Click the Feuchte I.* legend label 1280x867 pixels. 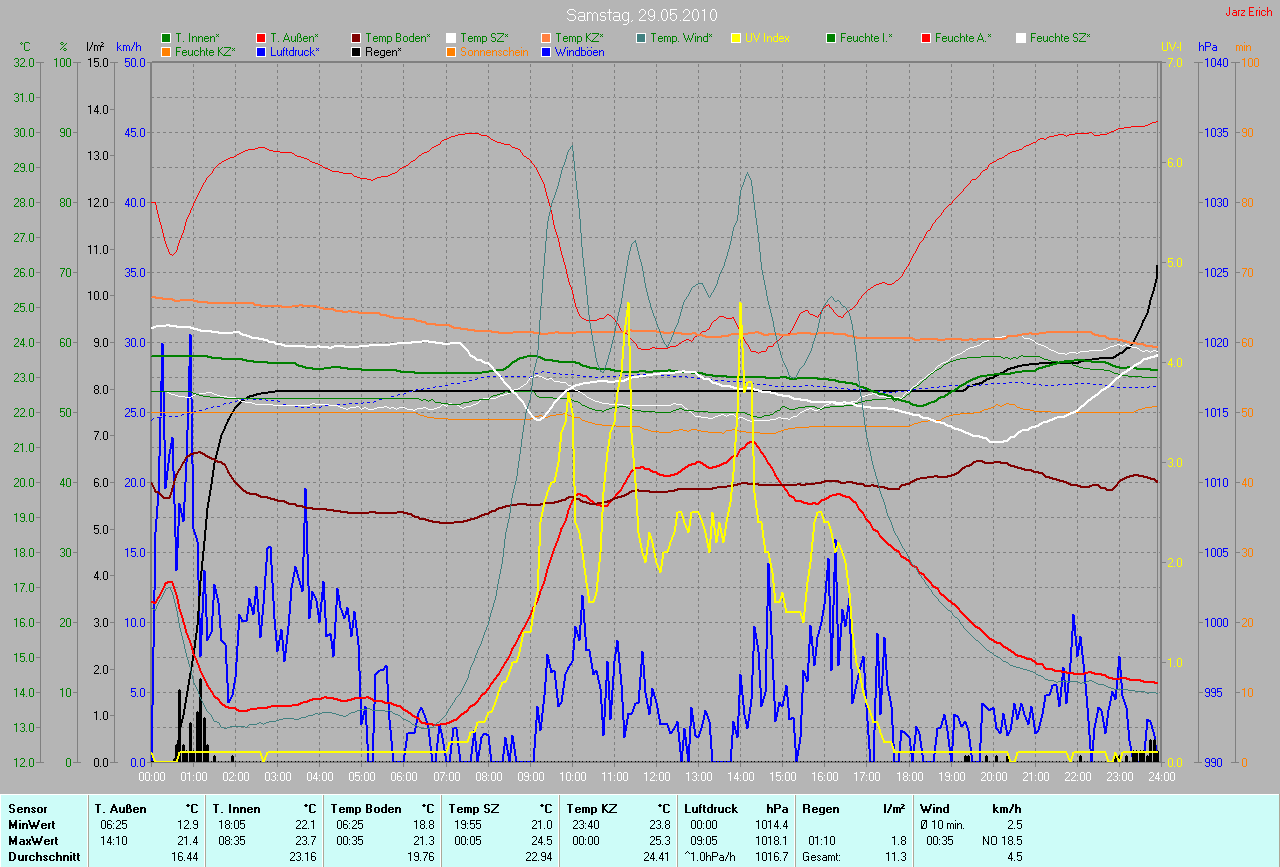pos(866,38)
